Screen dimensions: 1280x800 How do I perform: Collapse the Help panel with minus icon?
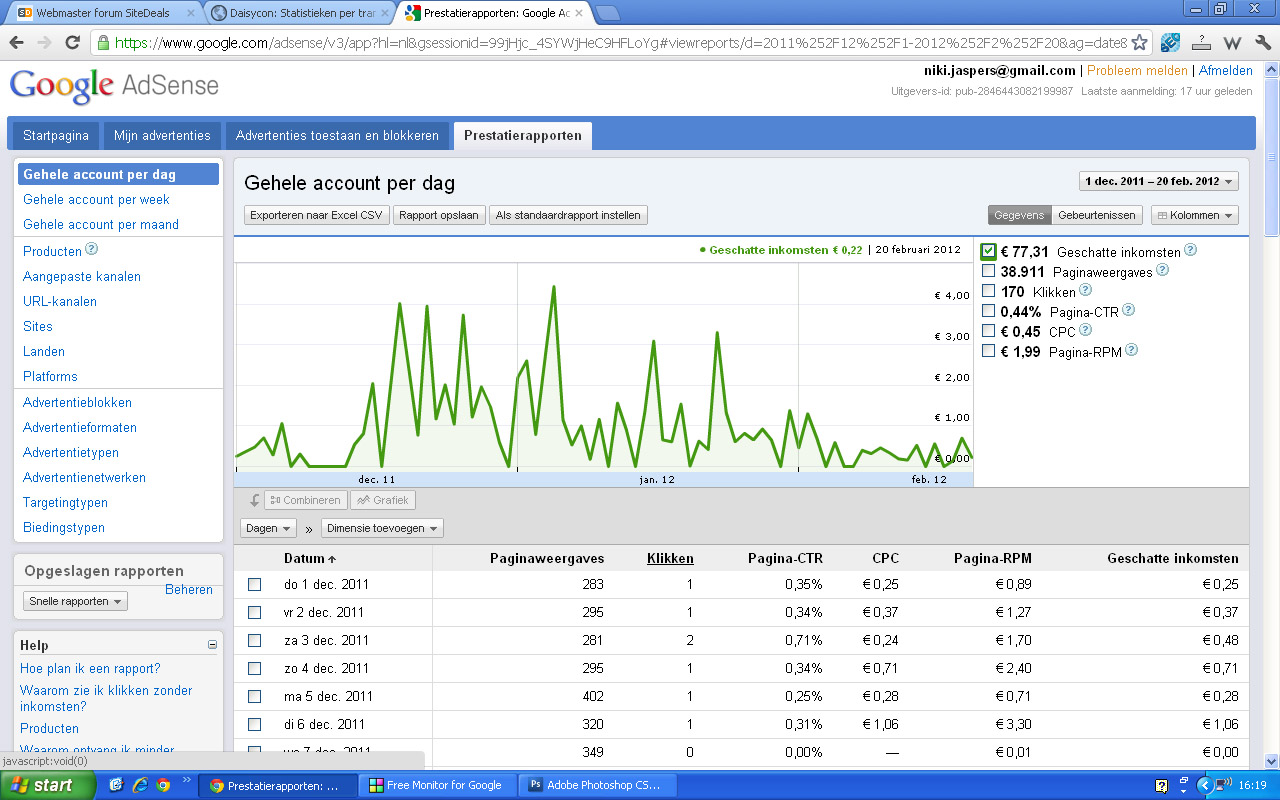pyautogui.click(x=212, y=645)
